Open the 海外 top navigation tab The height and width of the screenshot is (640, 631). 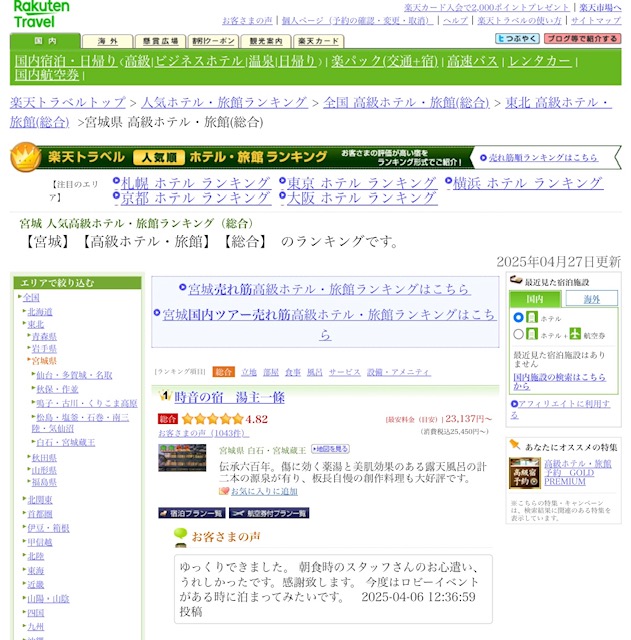(x=108, y=41)
